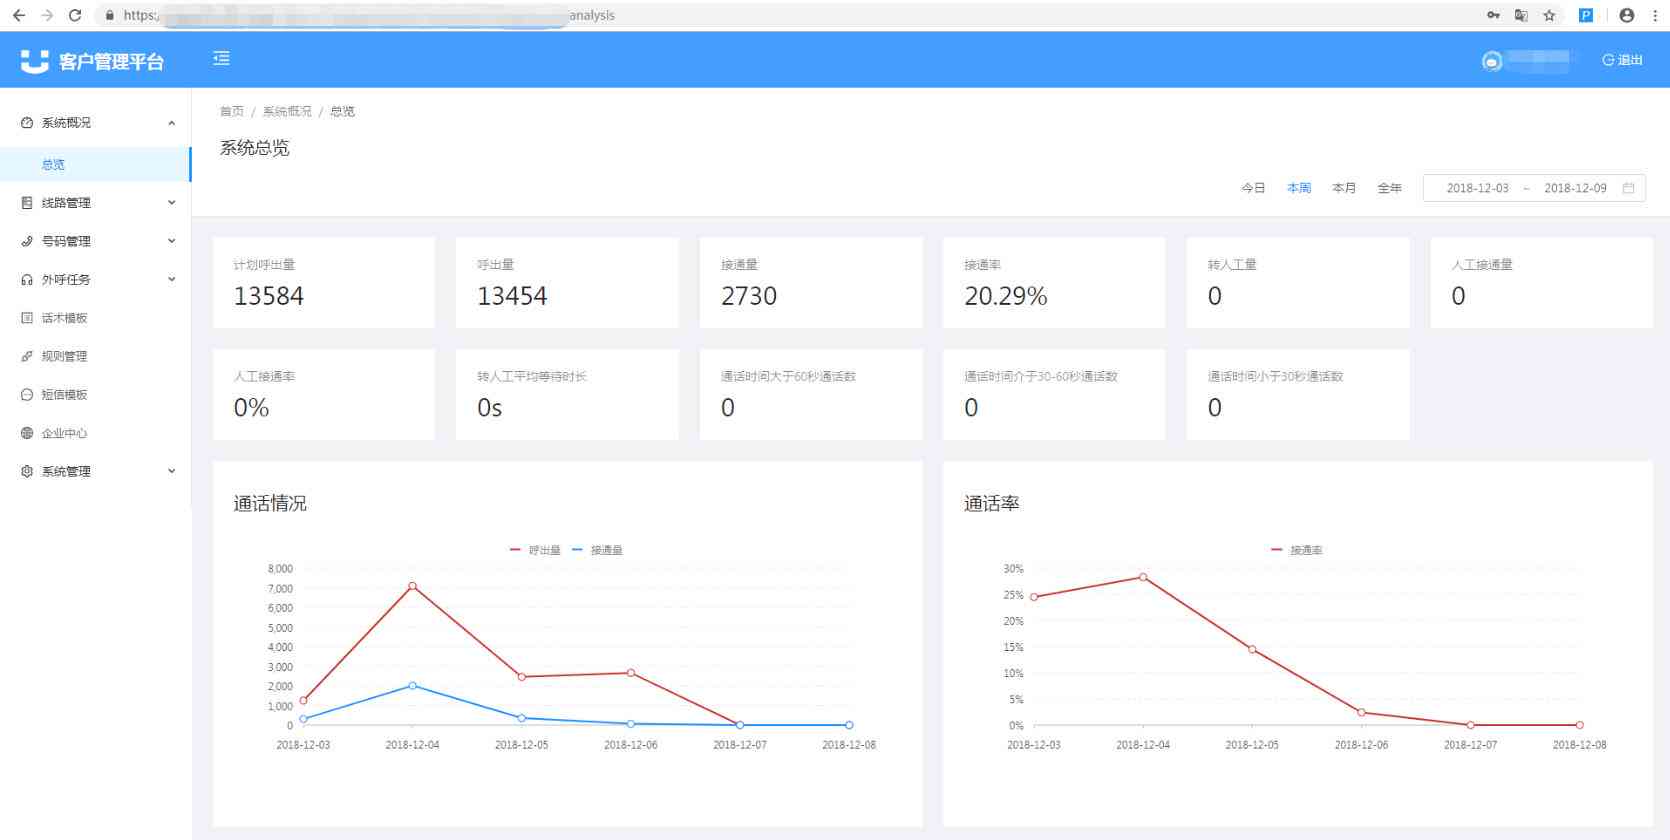Toggle the 接通率 series in the chart legend
Viewport: 1670px width, 840px height.
pos(1297,550)
